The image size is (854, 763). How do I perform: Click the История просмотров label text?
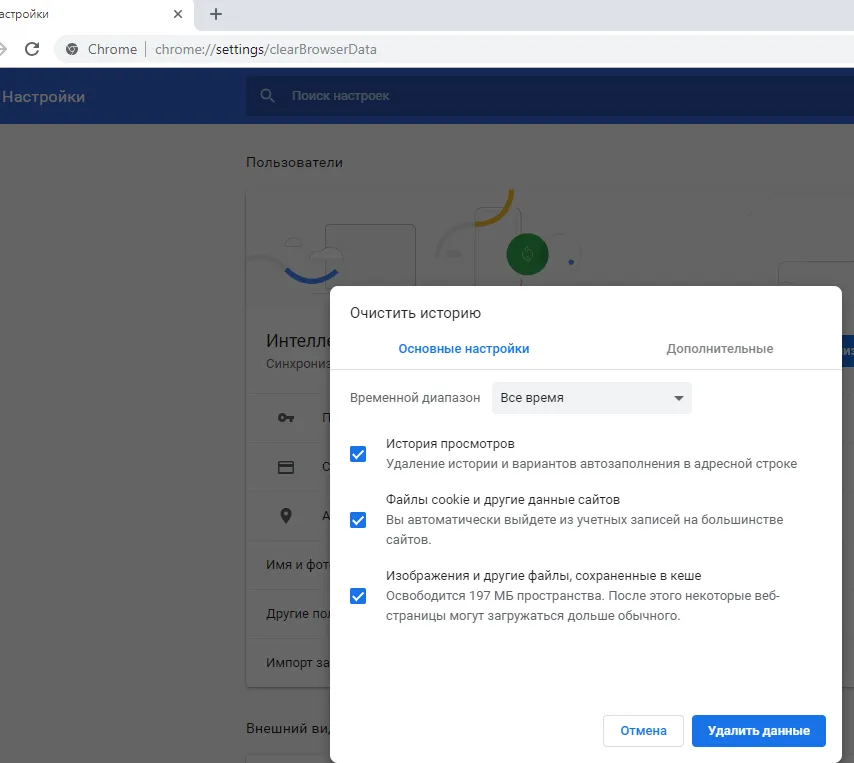450,443
